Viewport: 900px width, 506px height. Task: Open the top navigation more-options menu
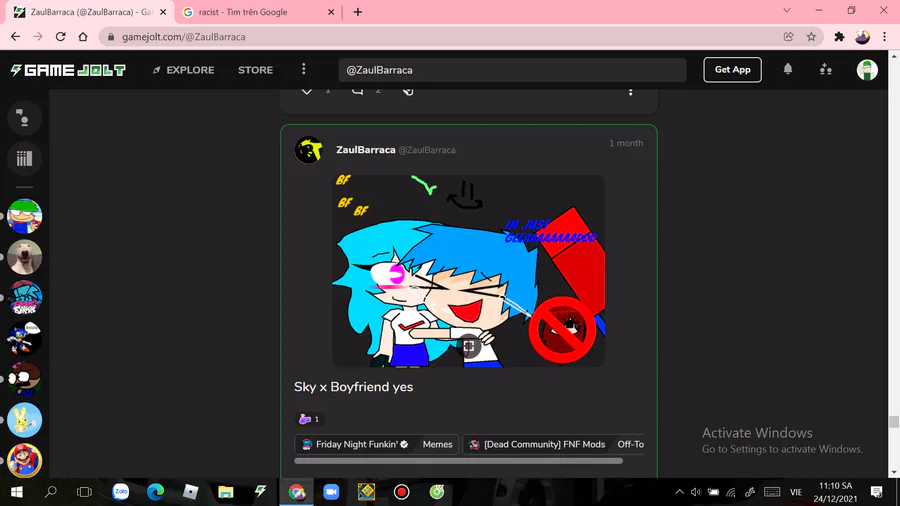point(304,69)
